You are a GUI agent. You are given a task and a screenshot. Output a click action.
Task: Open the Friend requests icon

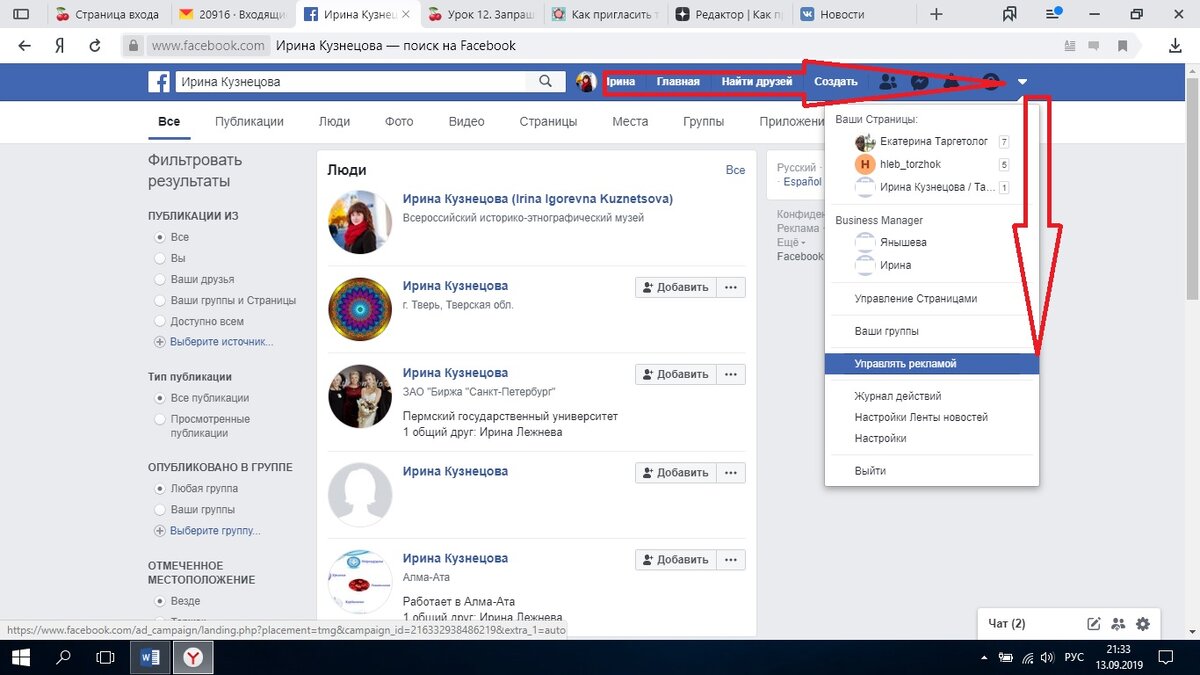tap(887, 82)
